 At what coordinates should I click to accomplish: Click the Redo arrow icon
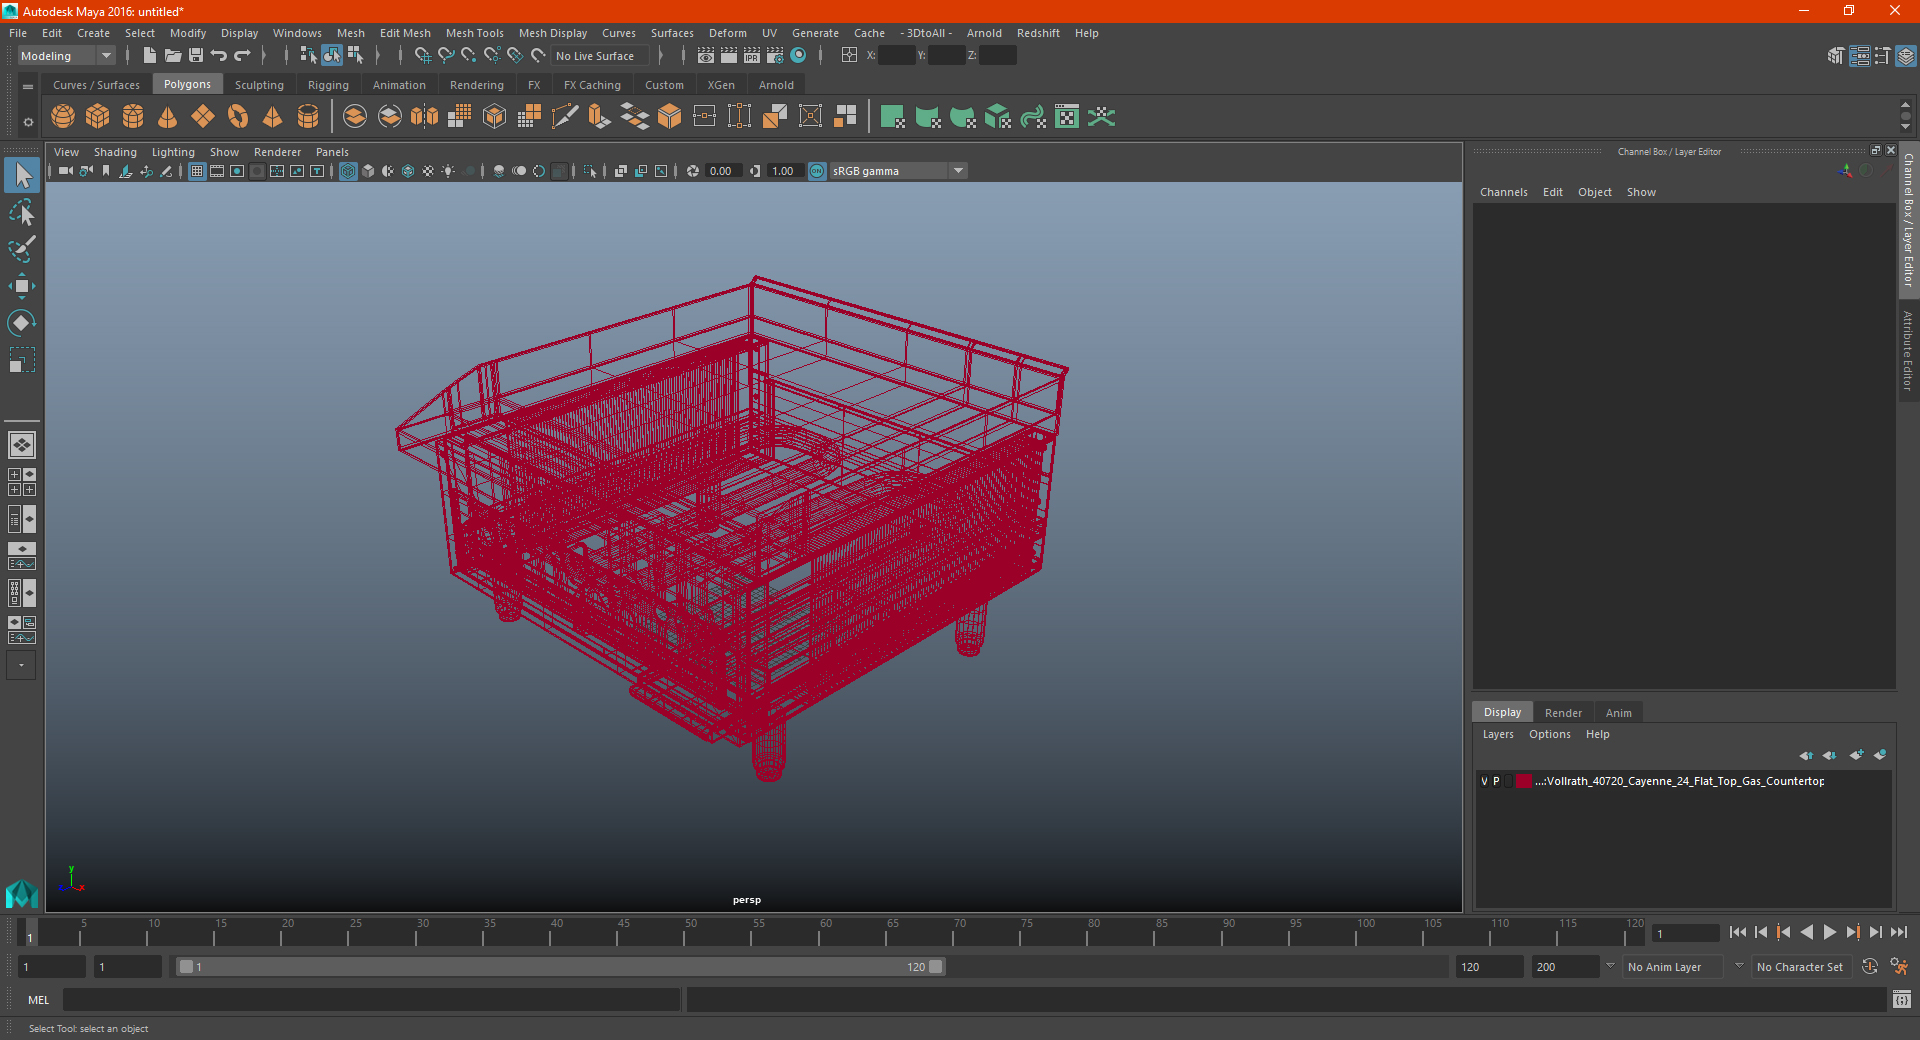242,56
